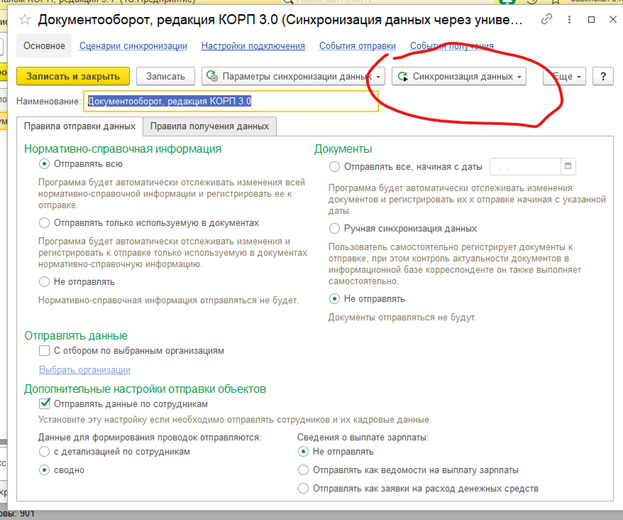Viewport: 623px width, 520px height.
Task: Open Выбрать организации link
Action: (x=85, y=370)
